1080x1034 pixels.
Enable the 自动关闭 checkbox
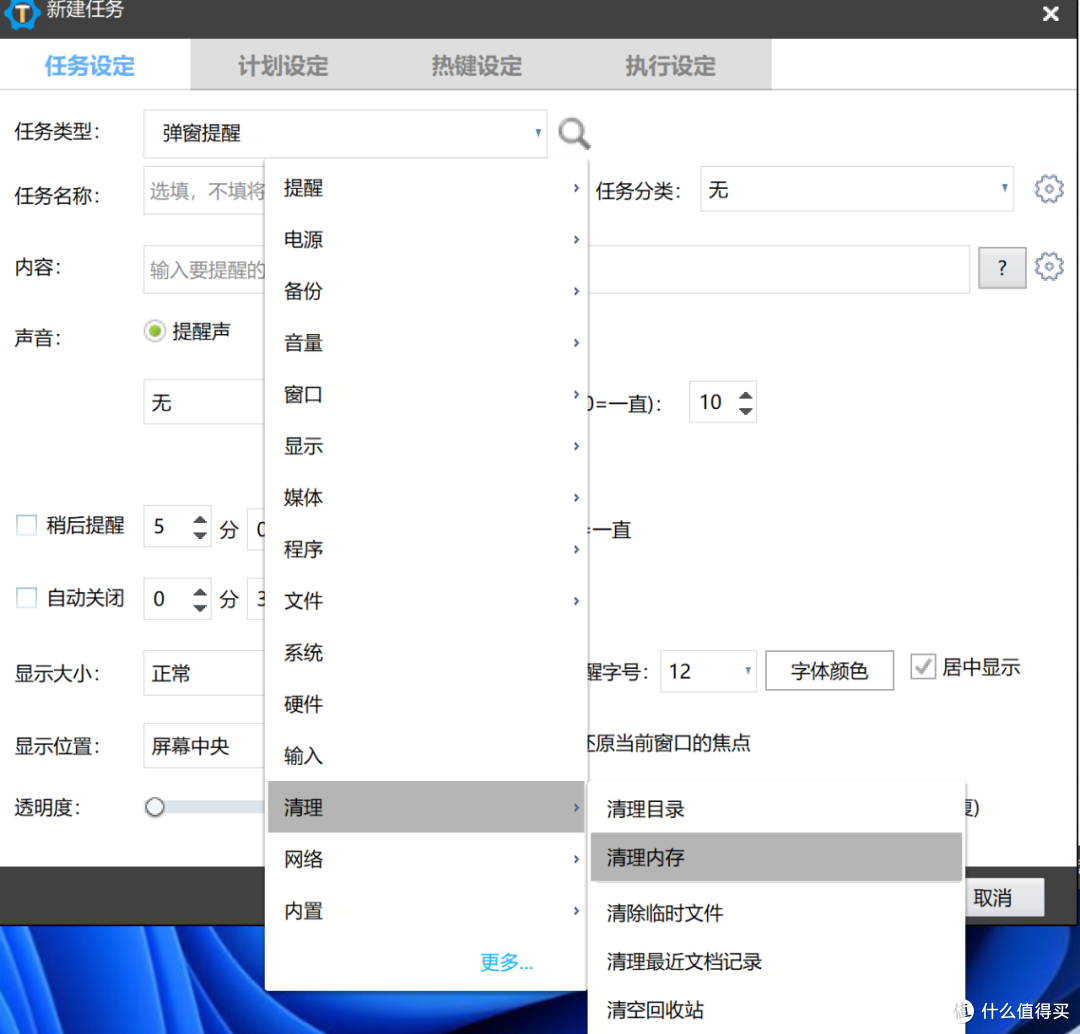tap(26, 597)
